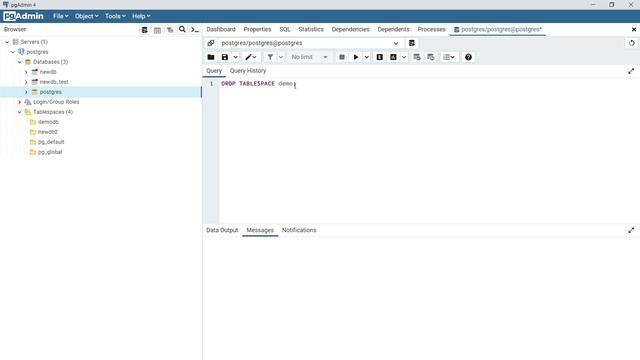Open the edit pencil menu
Viewport: 640px width, 360px height.
[251, 57]
